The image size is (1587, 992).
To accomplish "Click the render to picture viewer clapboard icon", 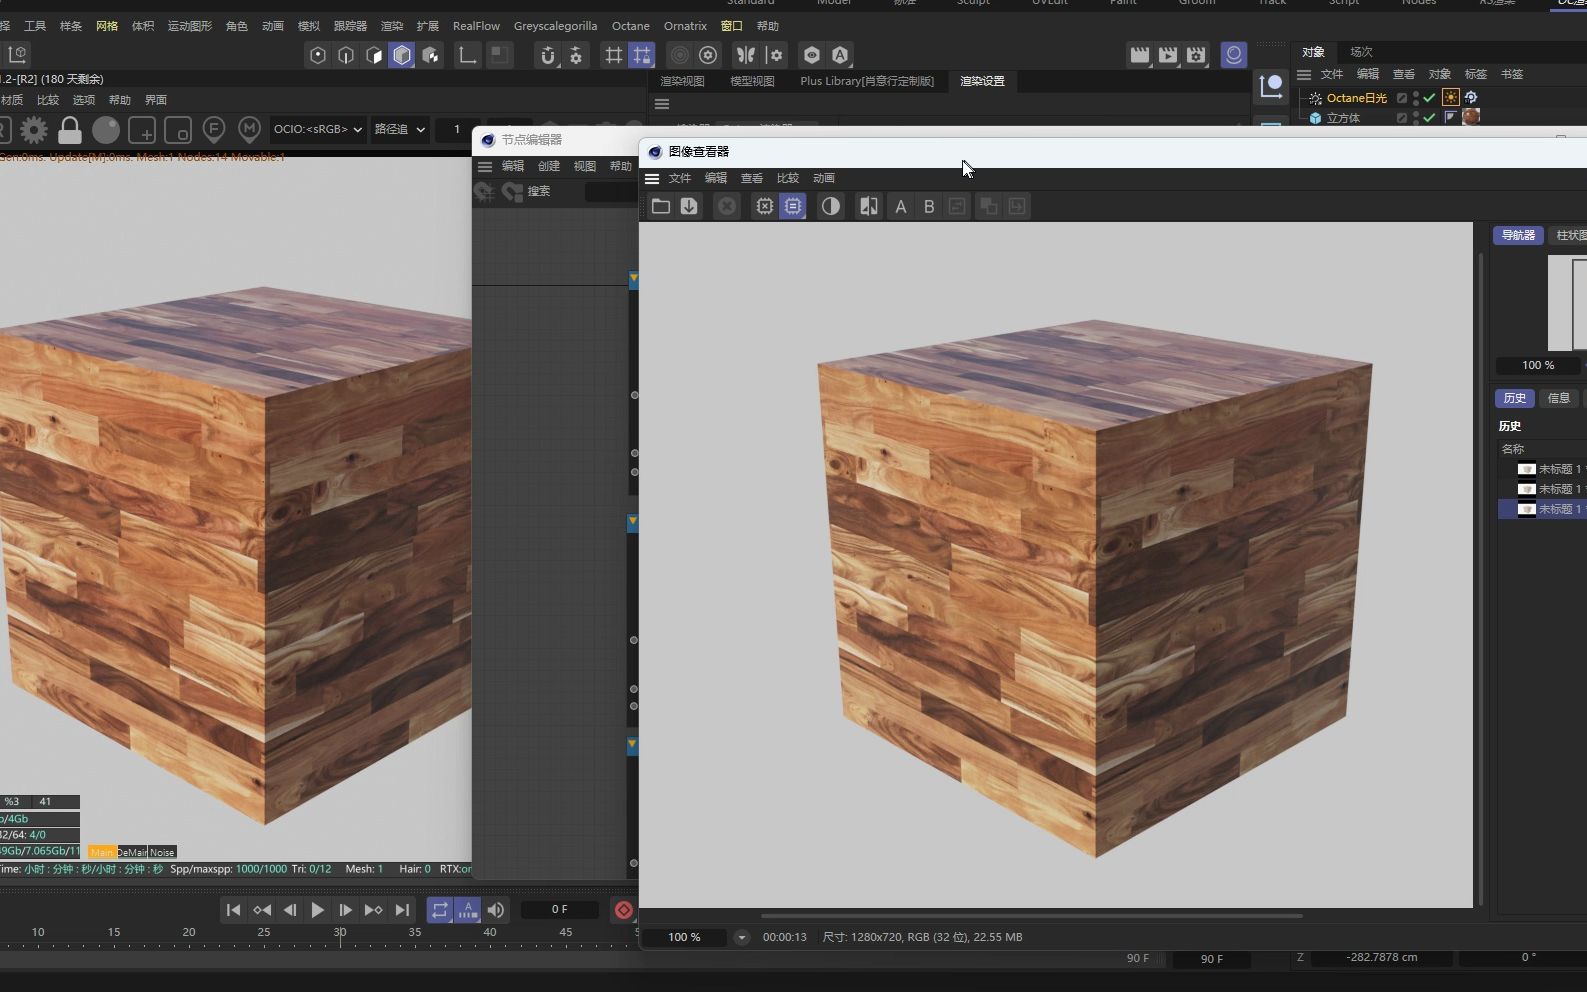I will (x=1168, y=55).
